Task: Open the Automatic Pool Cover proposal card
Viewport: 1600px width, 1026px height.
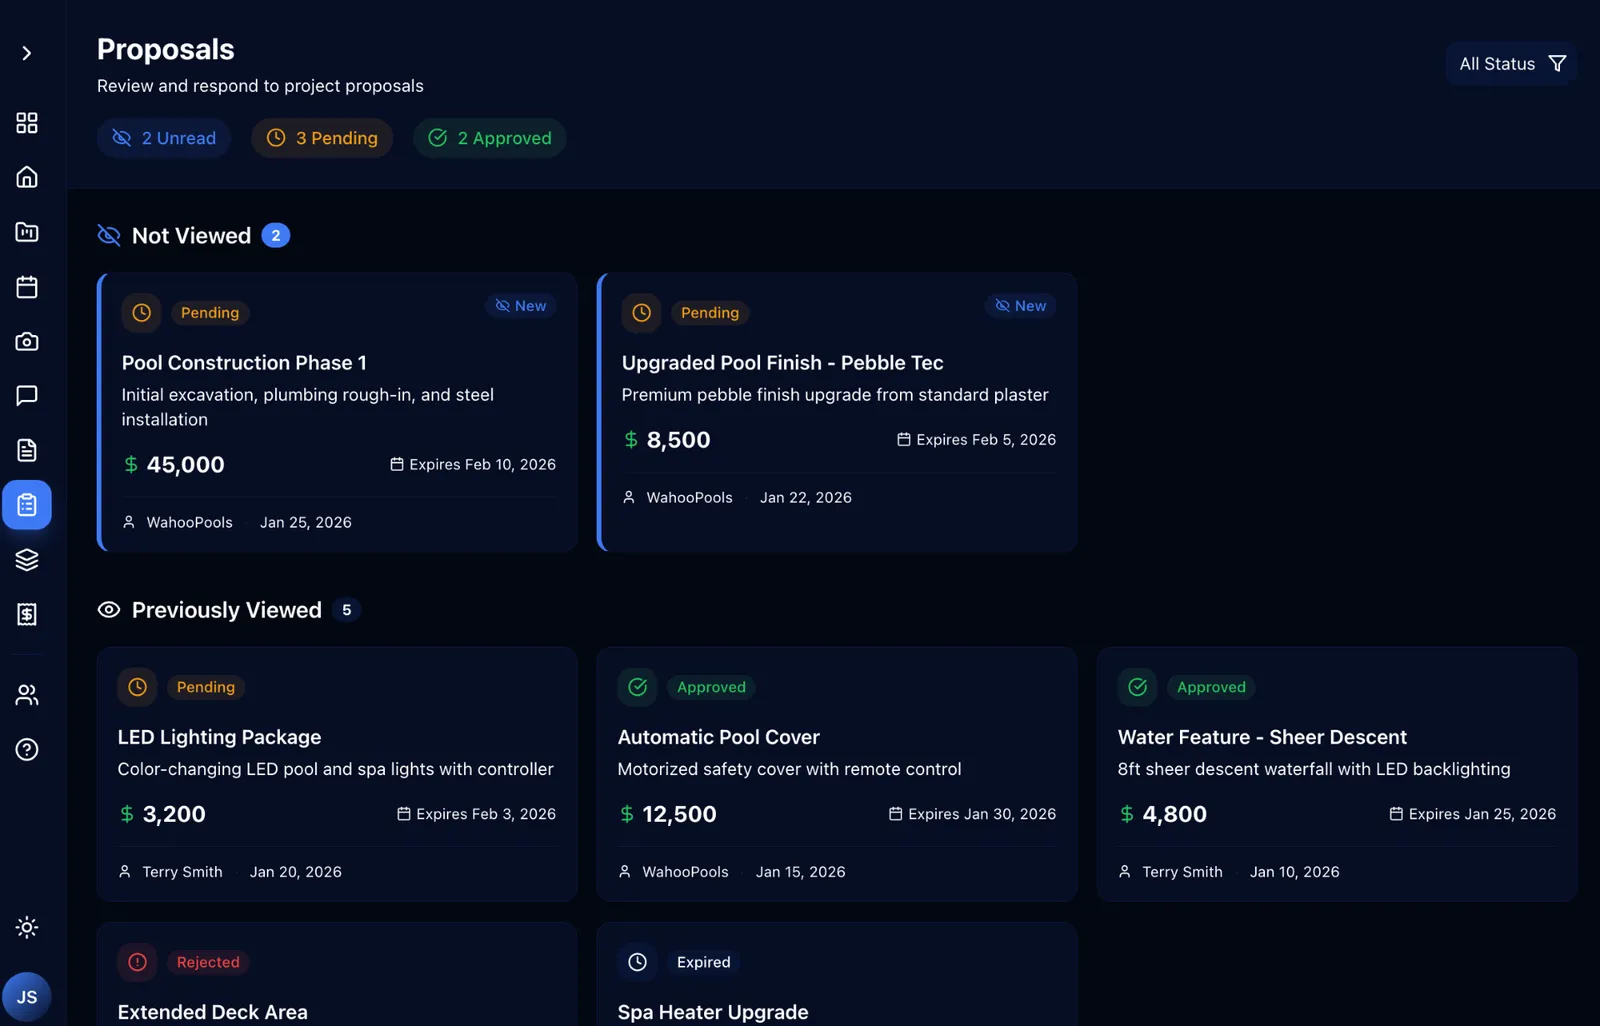Action: 837,774
